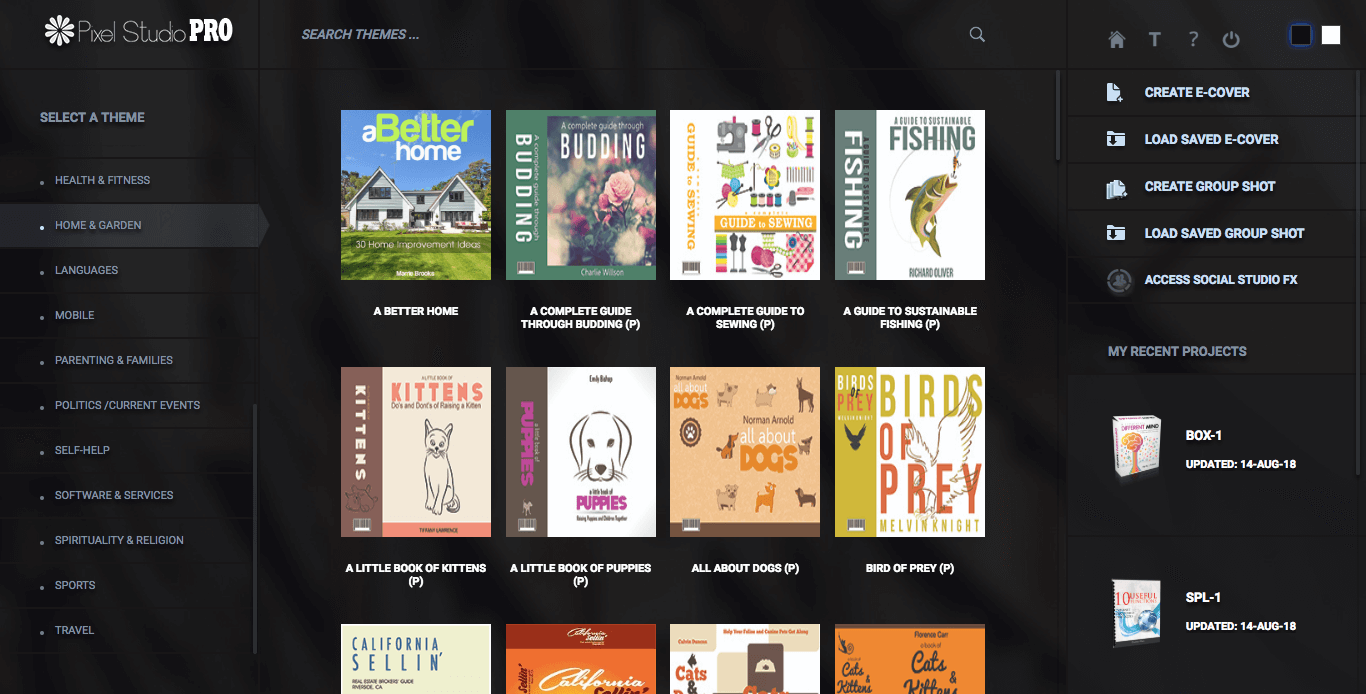The image size is (1366, 694).
Task: Click the power logout icon
Action: pyautogui.click(x=1231, y=39)
